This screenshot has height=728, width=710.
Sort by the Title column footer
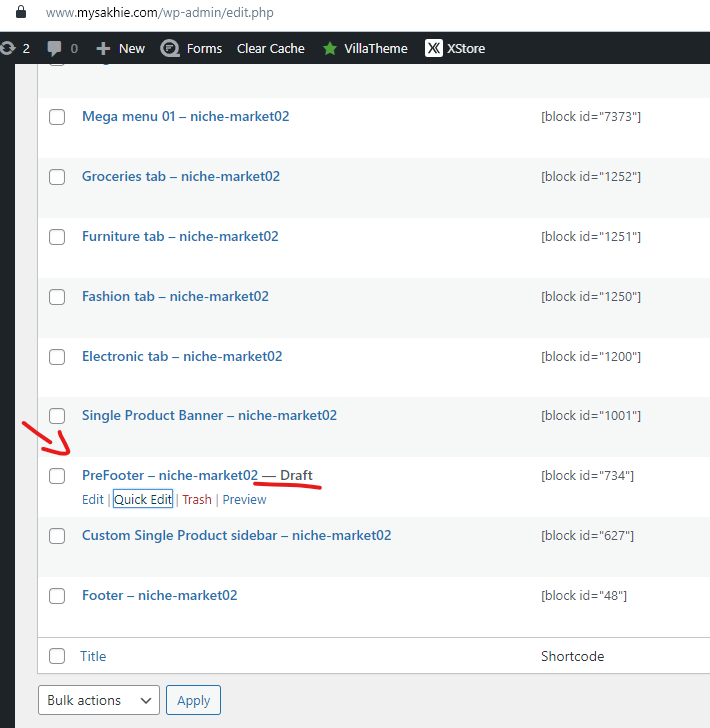pos(93,656)
